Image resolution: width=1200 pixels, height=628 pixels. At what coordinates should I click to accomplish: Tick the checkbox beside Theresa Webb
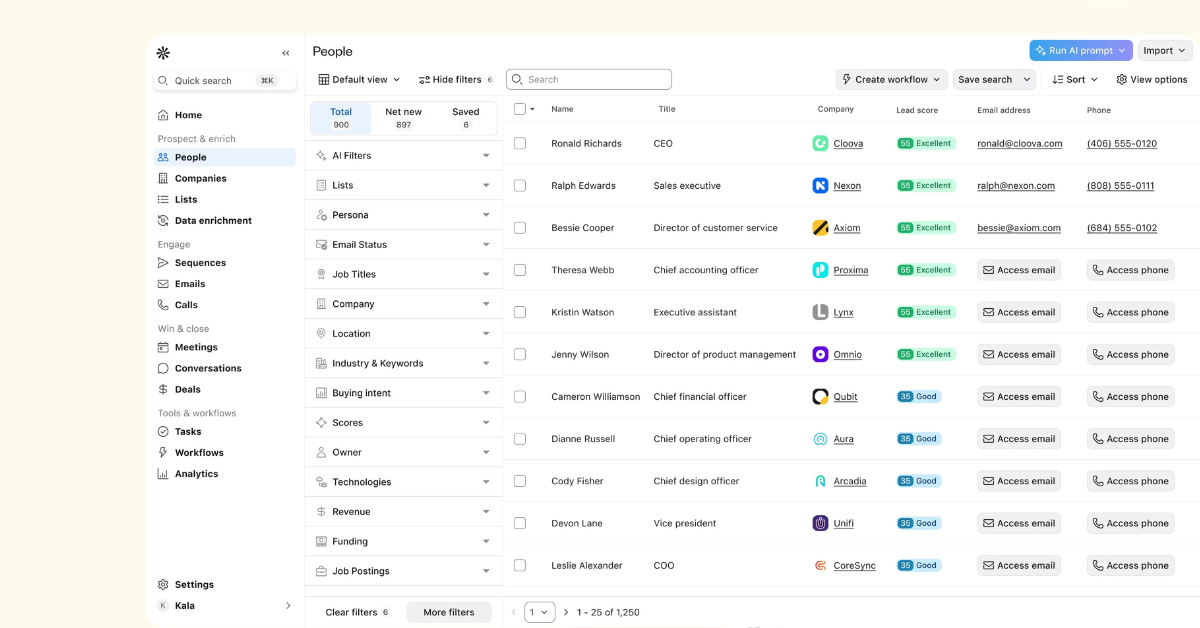(x=520, y=270)
